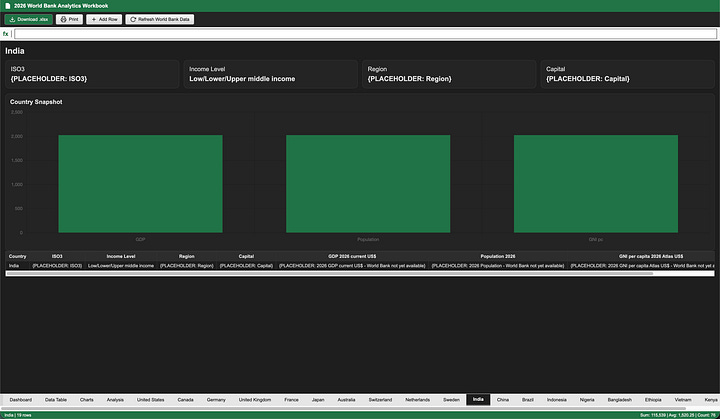The height and width of the screenshot is (419, 720).
Task: Click GNI per capita 2026 Atlas US$ header
Action: tap(651, 256)
